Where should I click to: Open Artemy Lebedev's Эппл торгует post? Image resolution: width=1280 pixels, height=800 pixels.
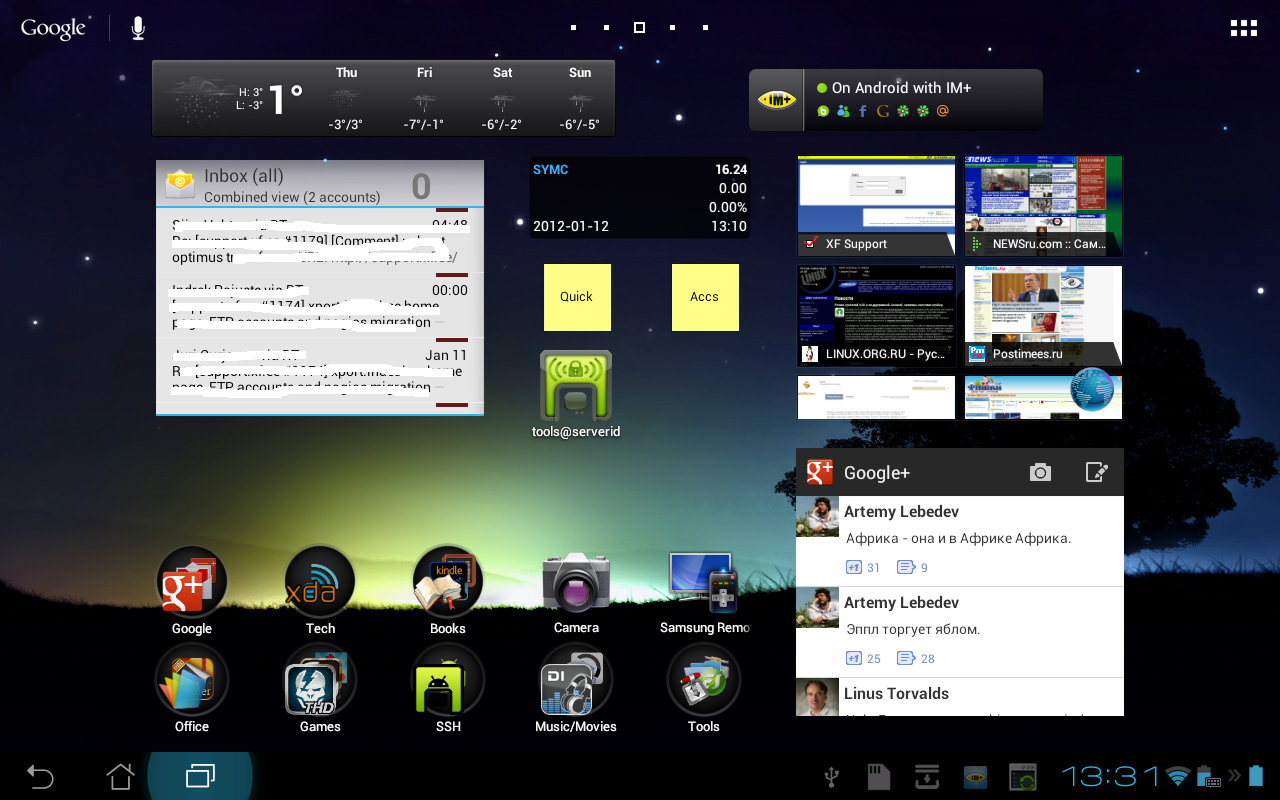(x=960, y=632)
